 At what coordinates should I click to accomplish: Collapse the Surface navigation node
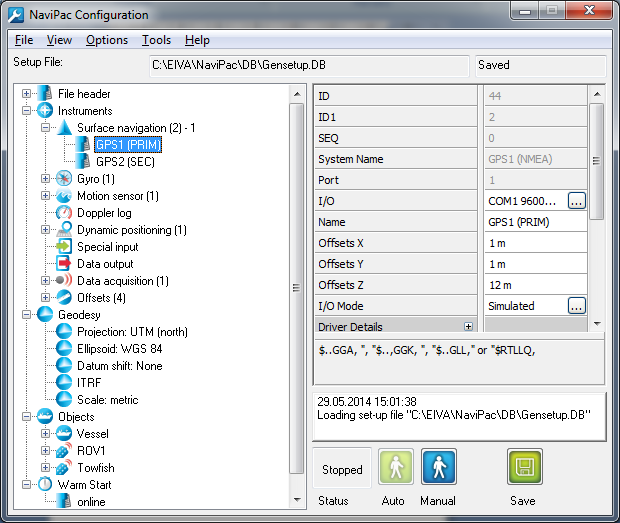45,128
